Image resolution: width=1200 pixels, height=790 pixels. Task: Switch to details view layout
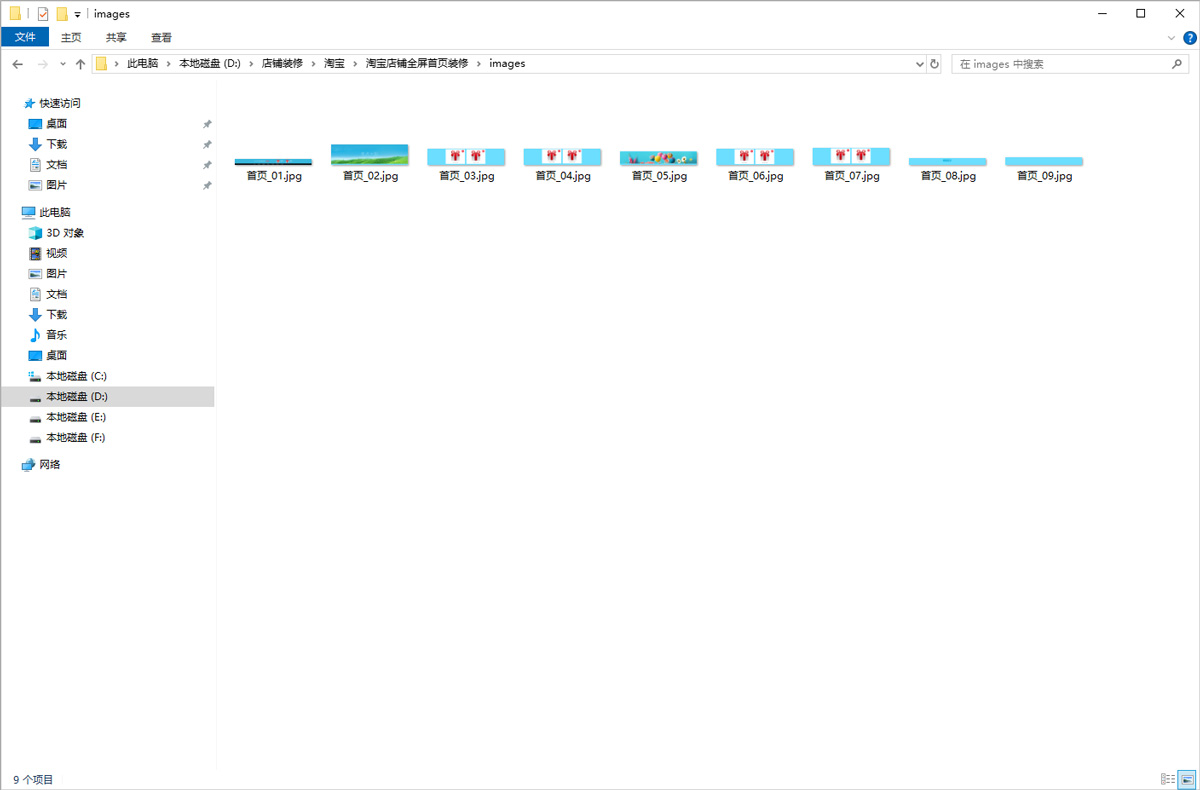pyautogui.click(x=1167, y=778)
